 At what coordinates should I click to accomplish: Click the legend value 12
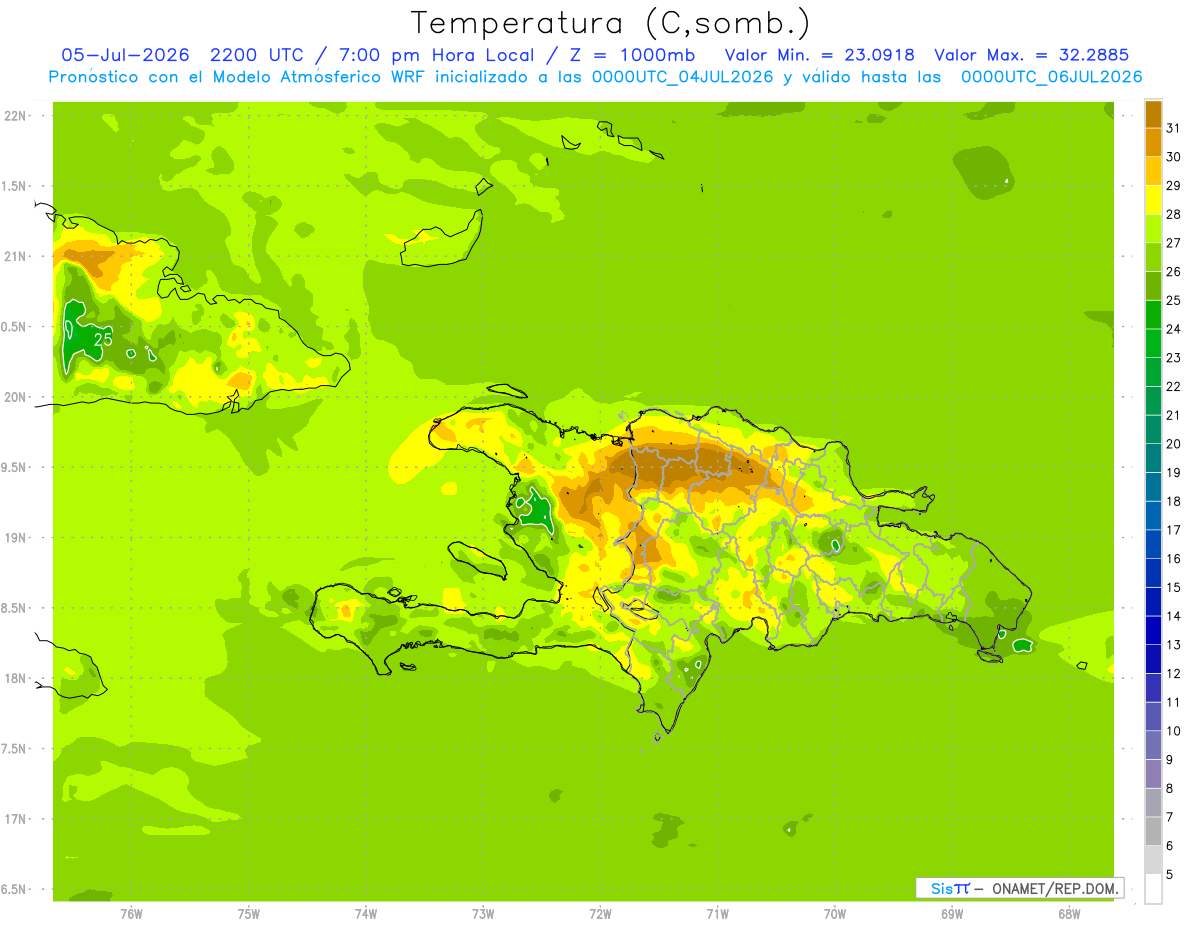point(1173,673)
